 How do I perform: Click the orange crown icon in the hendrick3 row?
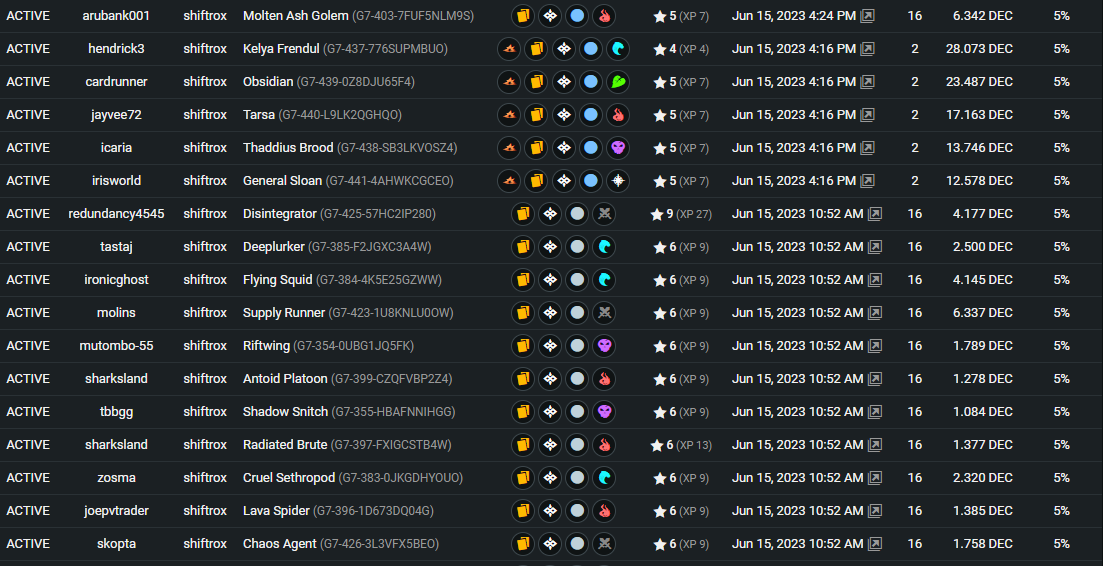click(x=509, y=49)
